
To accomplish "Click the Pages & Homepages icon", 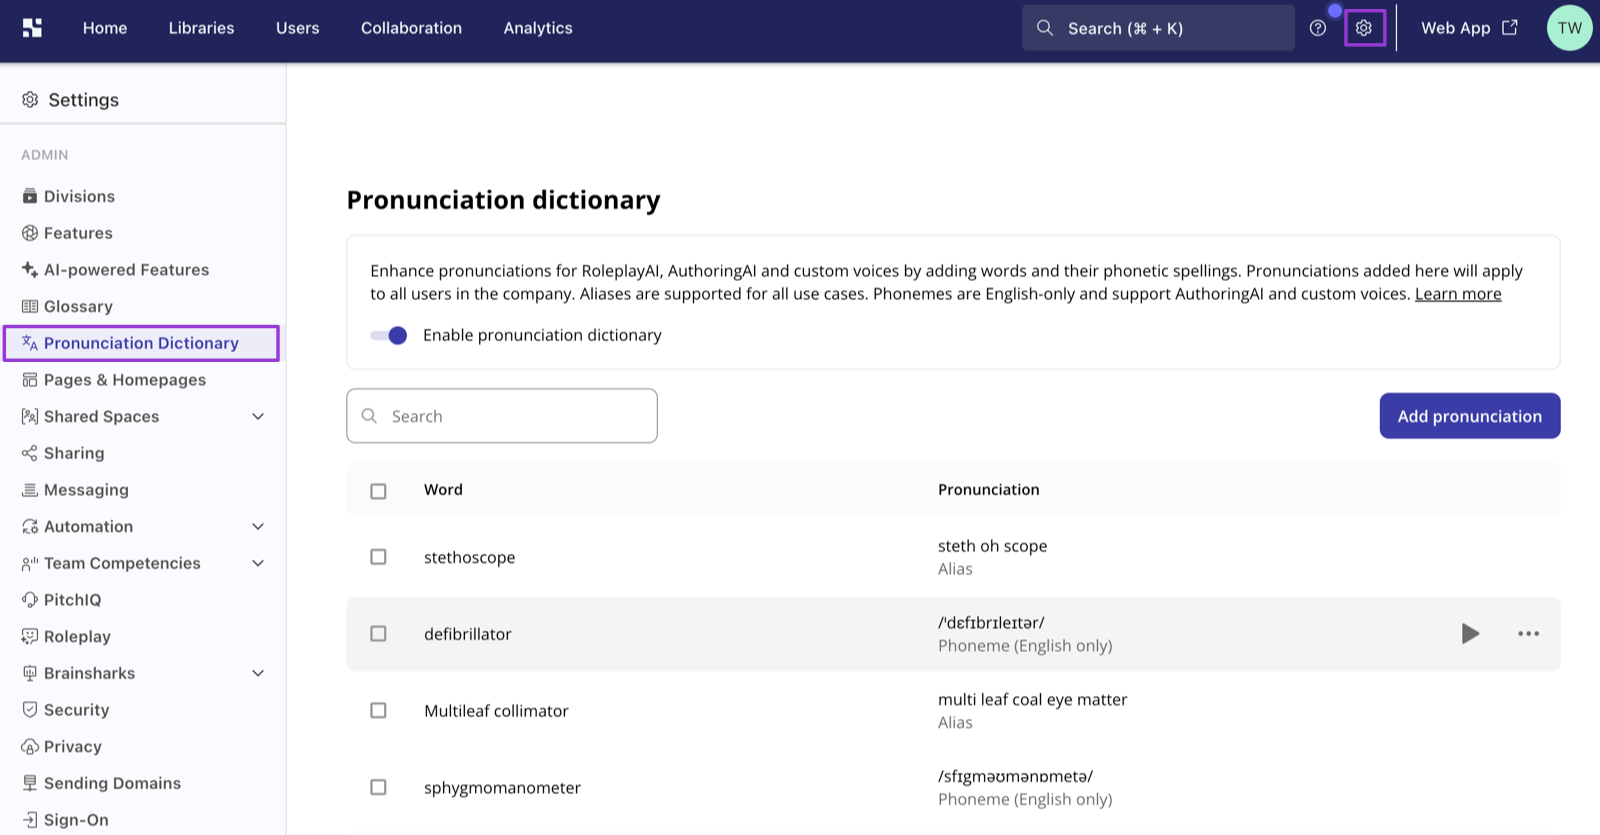I will click(30, 380).
